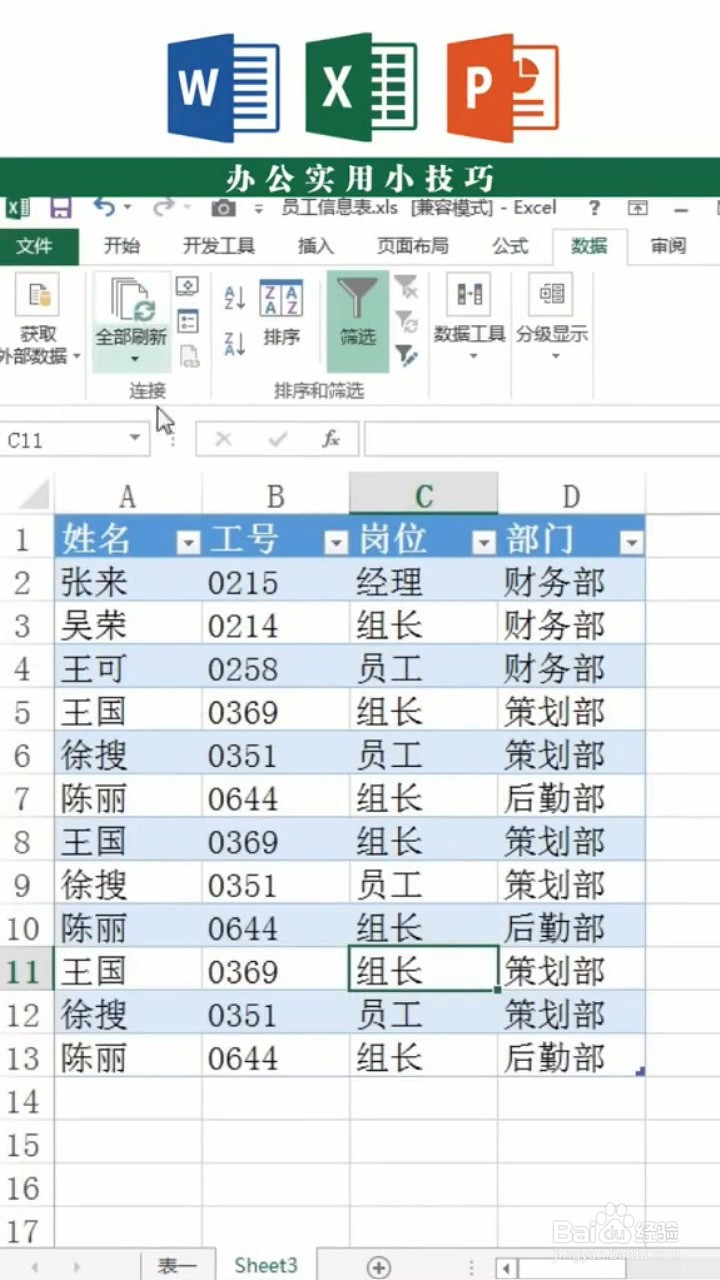The width and height of the screenshot is (720, 1280).
Task: Open the Sort dialog button
Action: point(282,313)
